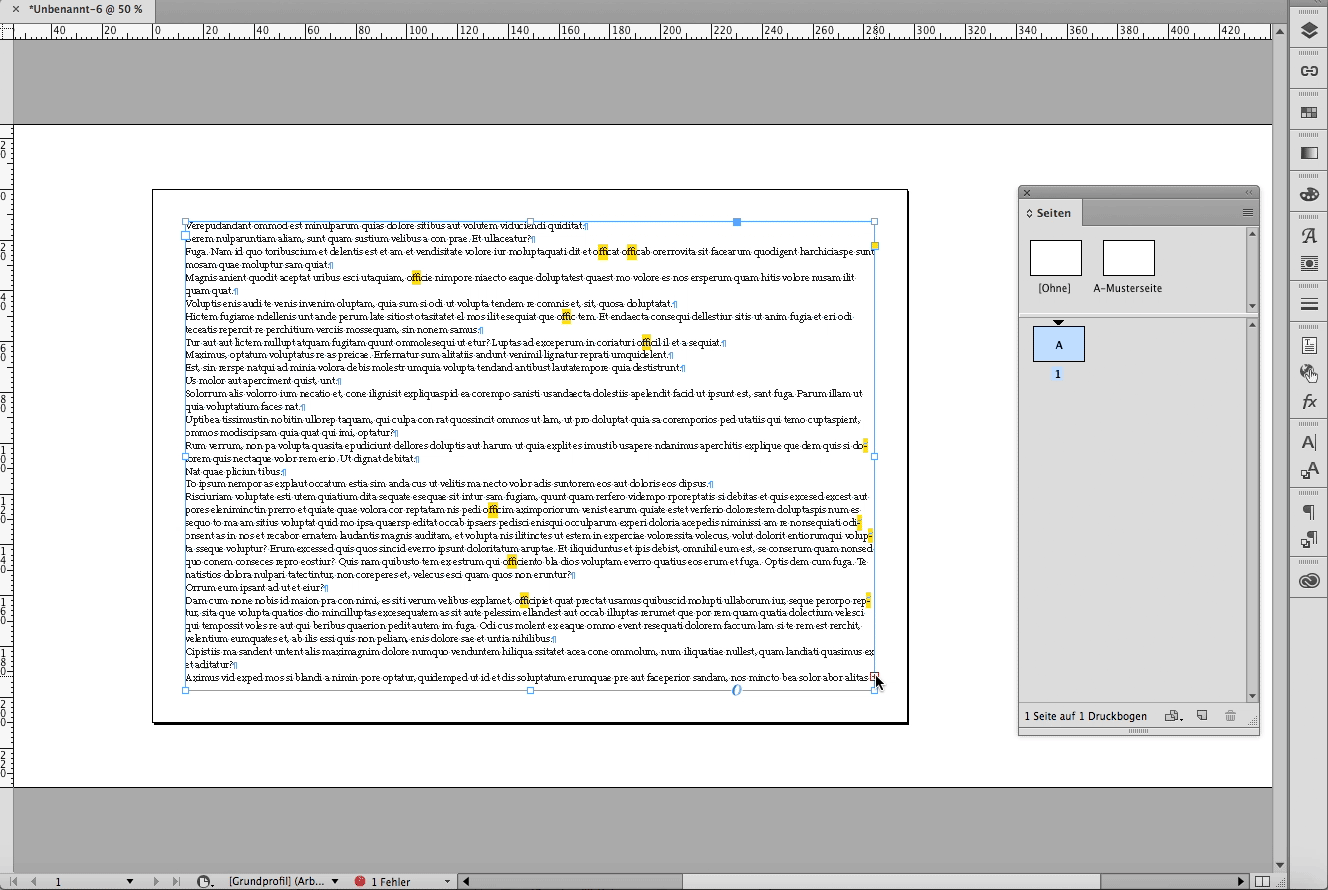Viewport: 1328px width, 890px height.
Task: Open the globe-with-hand panel icon
Action: click(1309, 374)
